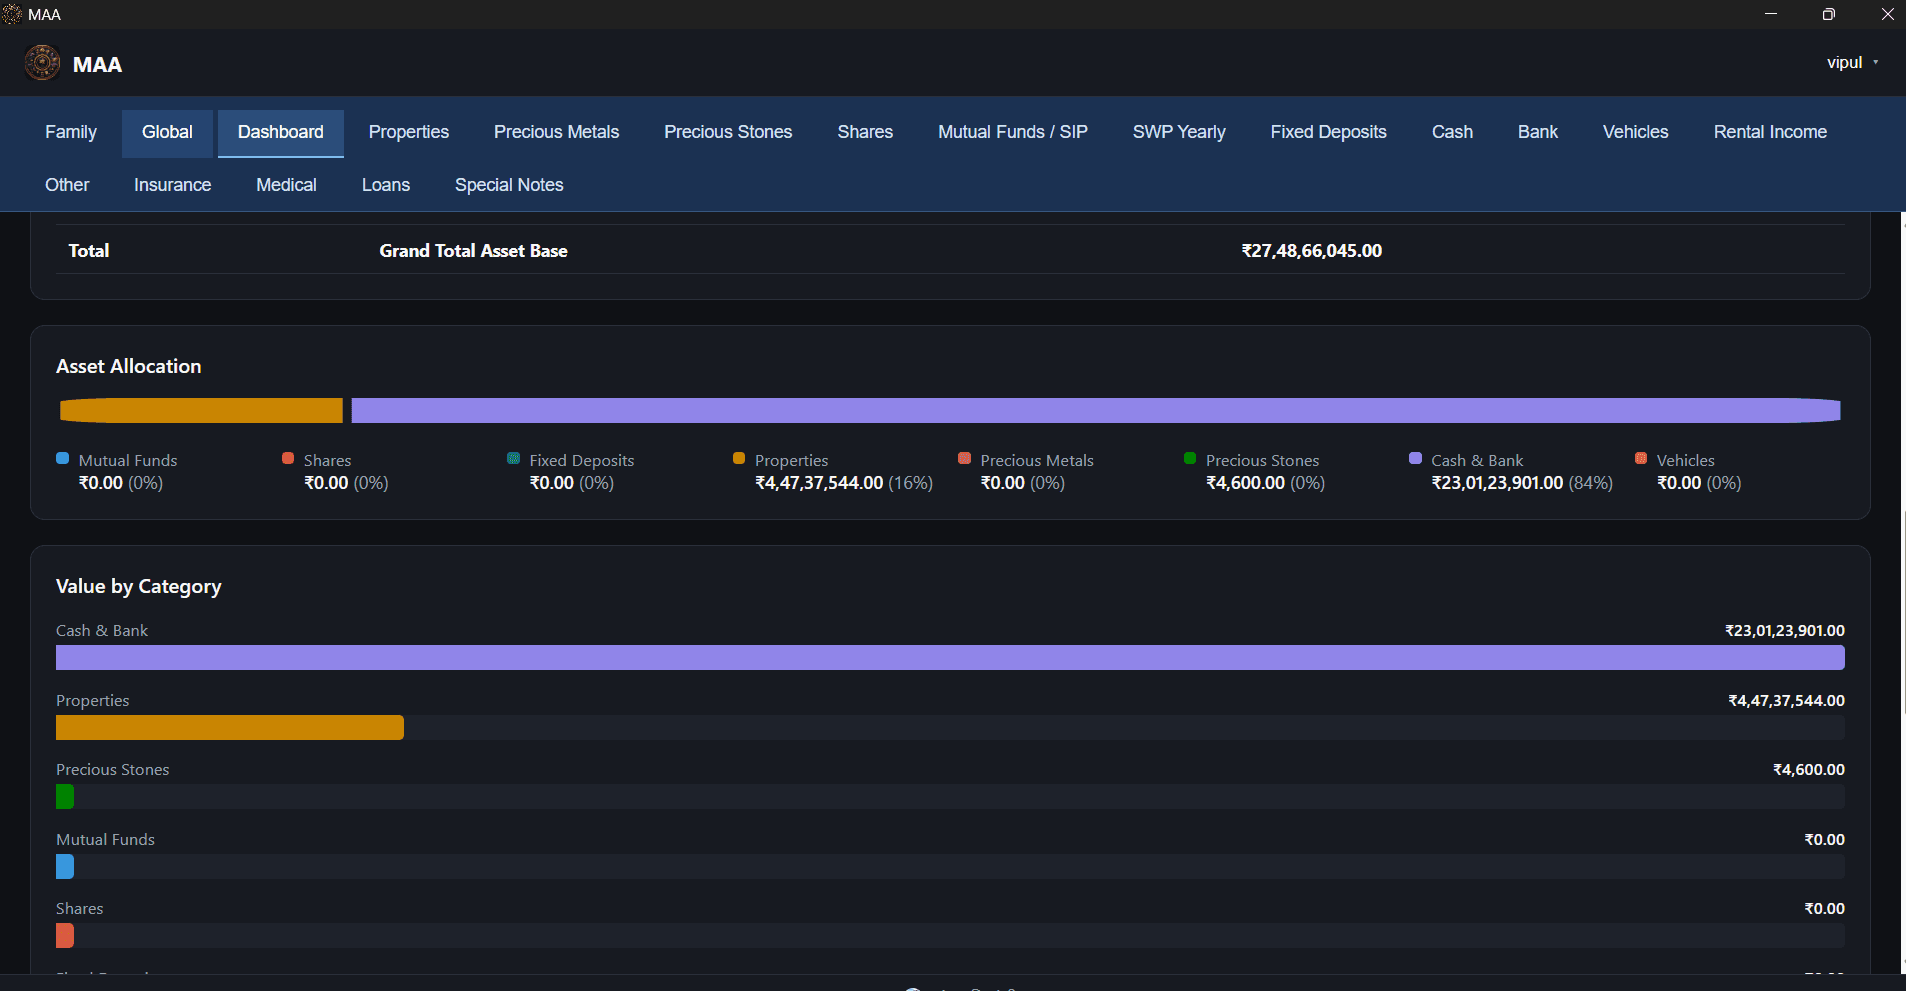Open the vipul user dropdown
This screenshot has width=1906, height=991.
1852,62
